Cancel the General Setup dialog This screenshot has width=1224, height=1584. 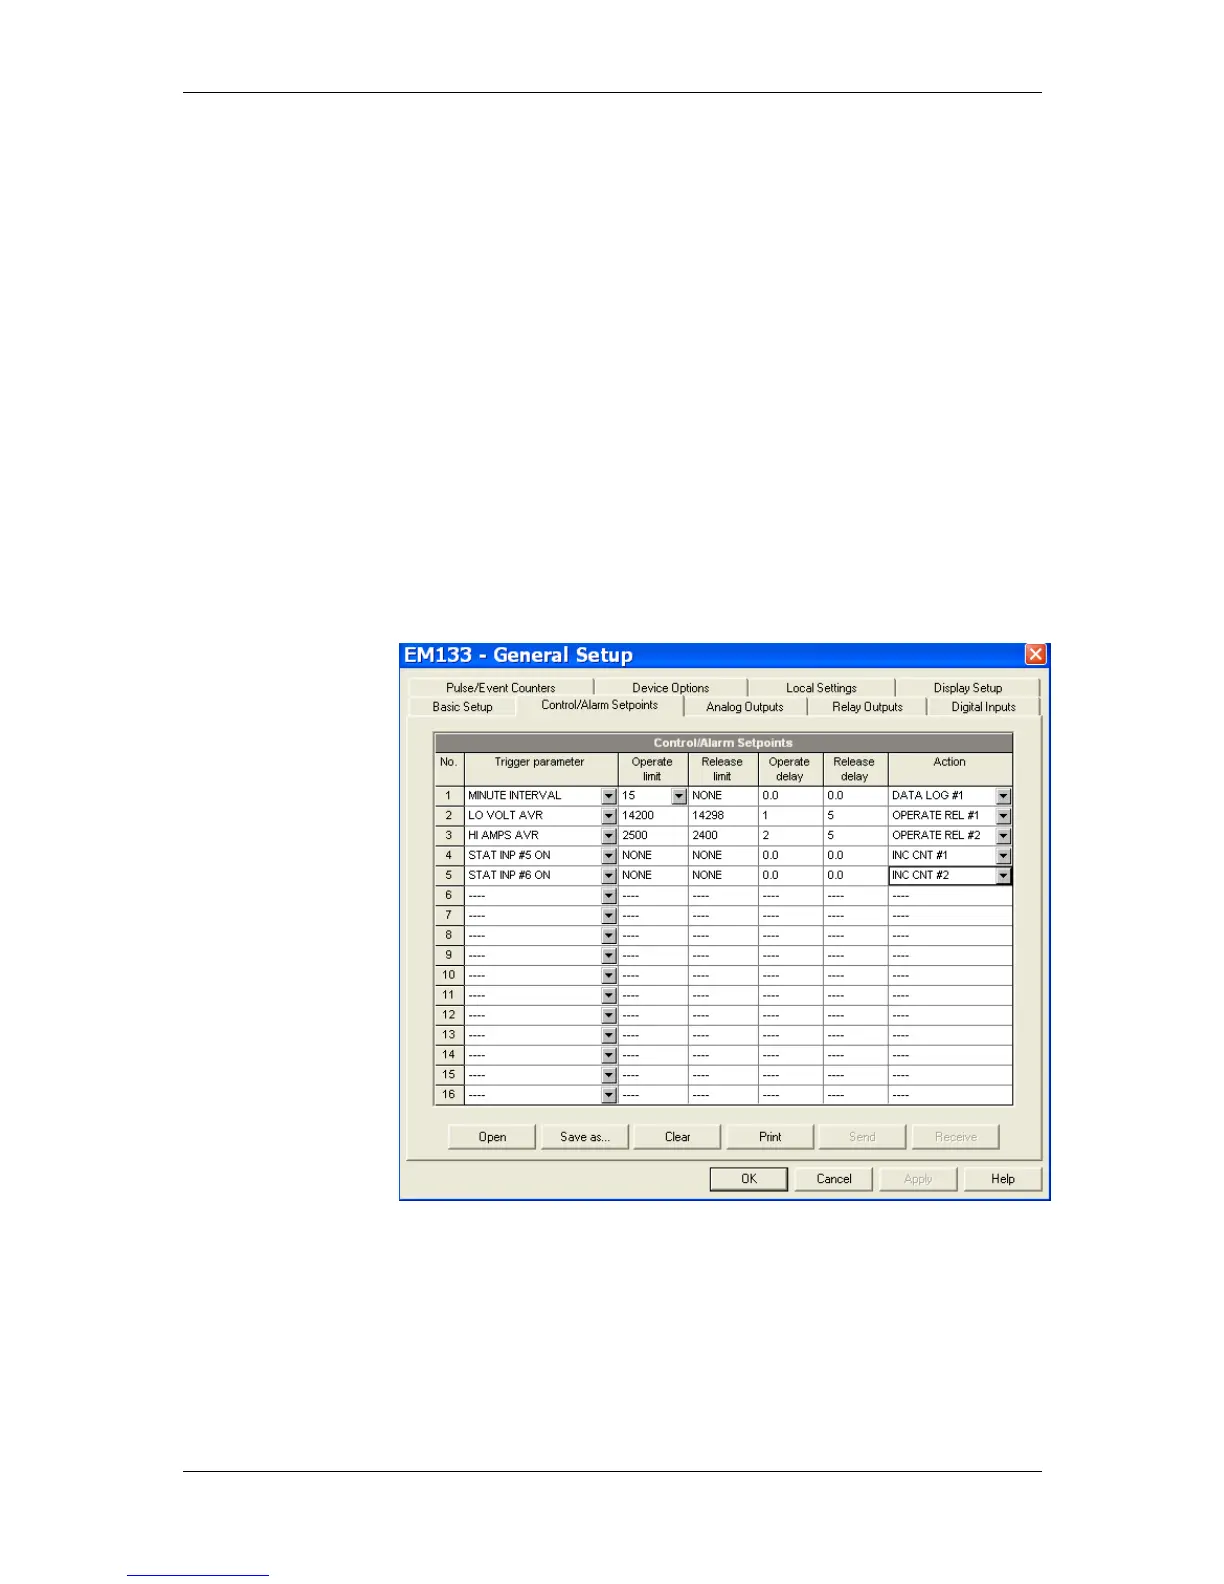pyautogui.click(x=834, y=1179)
